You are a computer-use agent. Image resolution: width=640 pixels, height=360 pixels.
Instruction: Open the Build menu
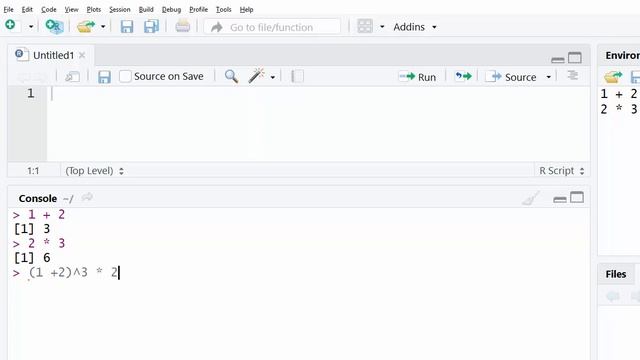click(146, 9)
